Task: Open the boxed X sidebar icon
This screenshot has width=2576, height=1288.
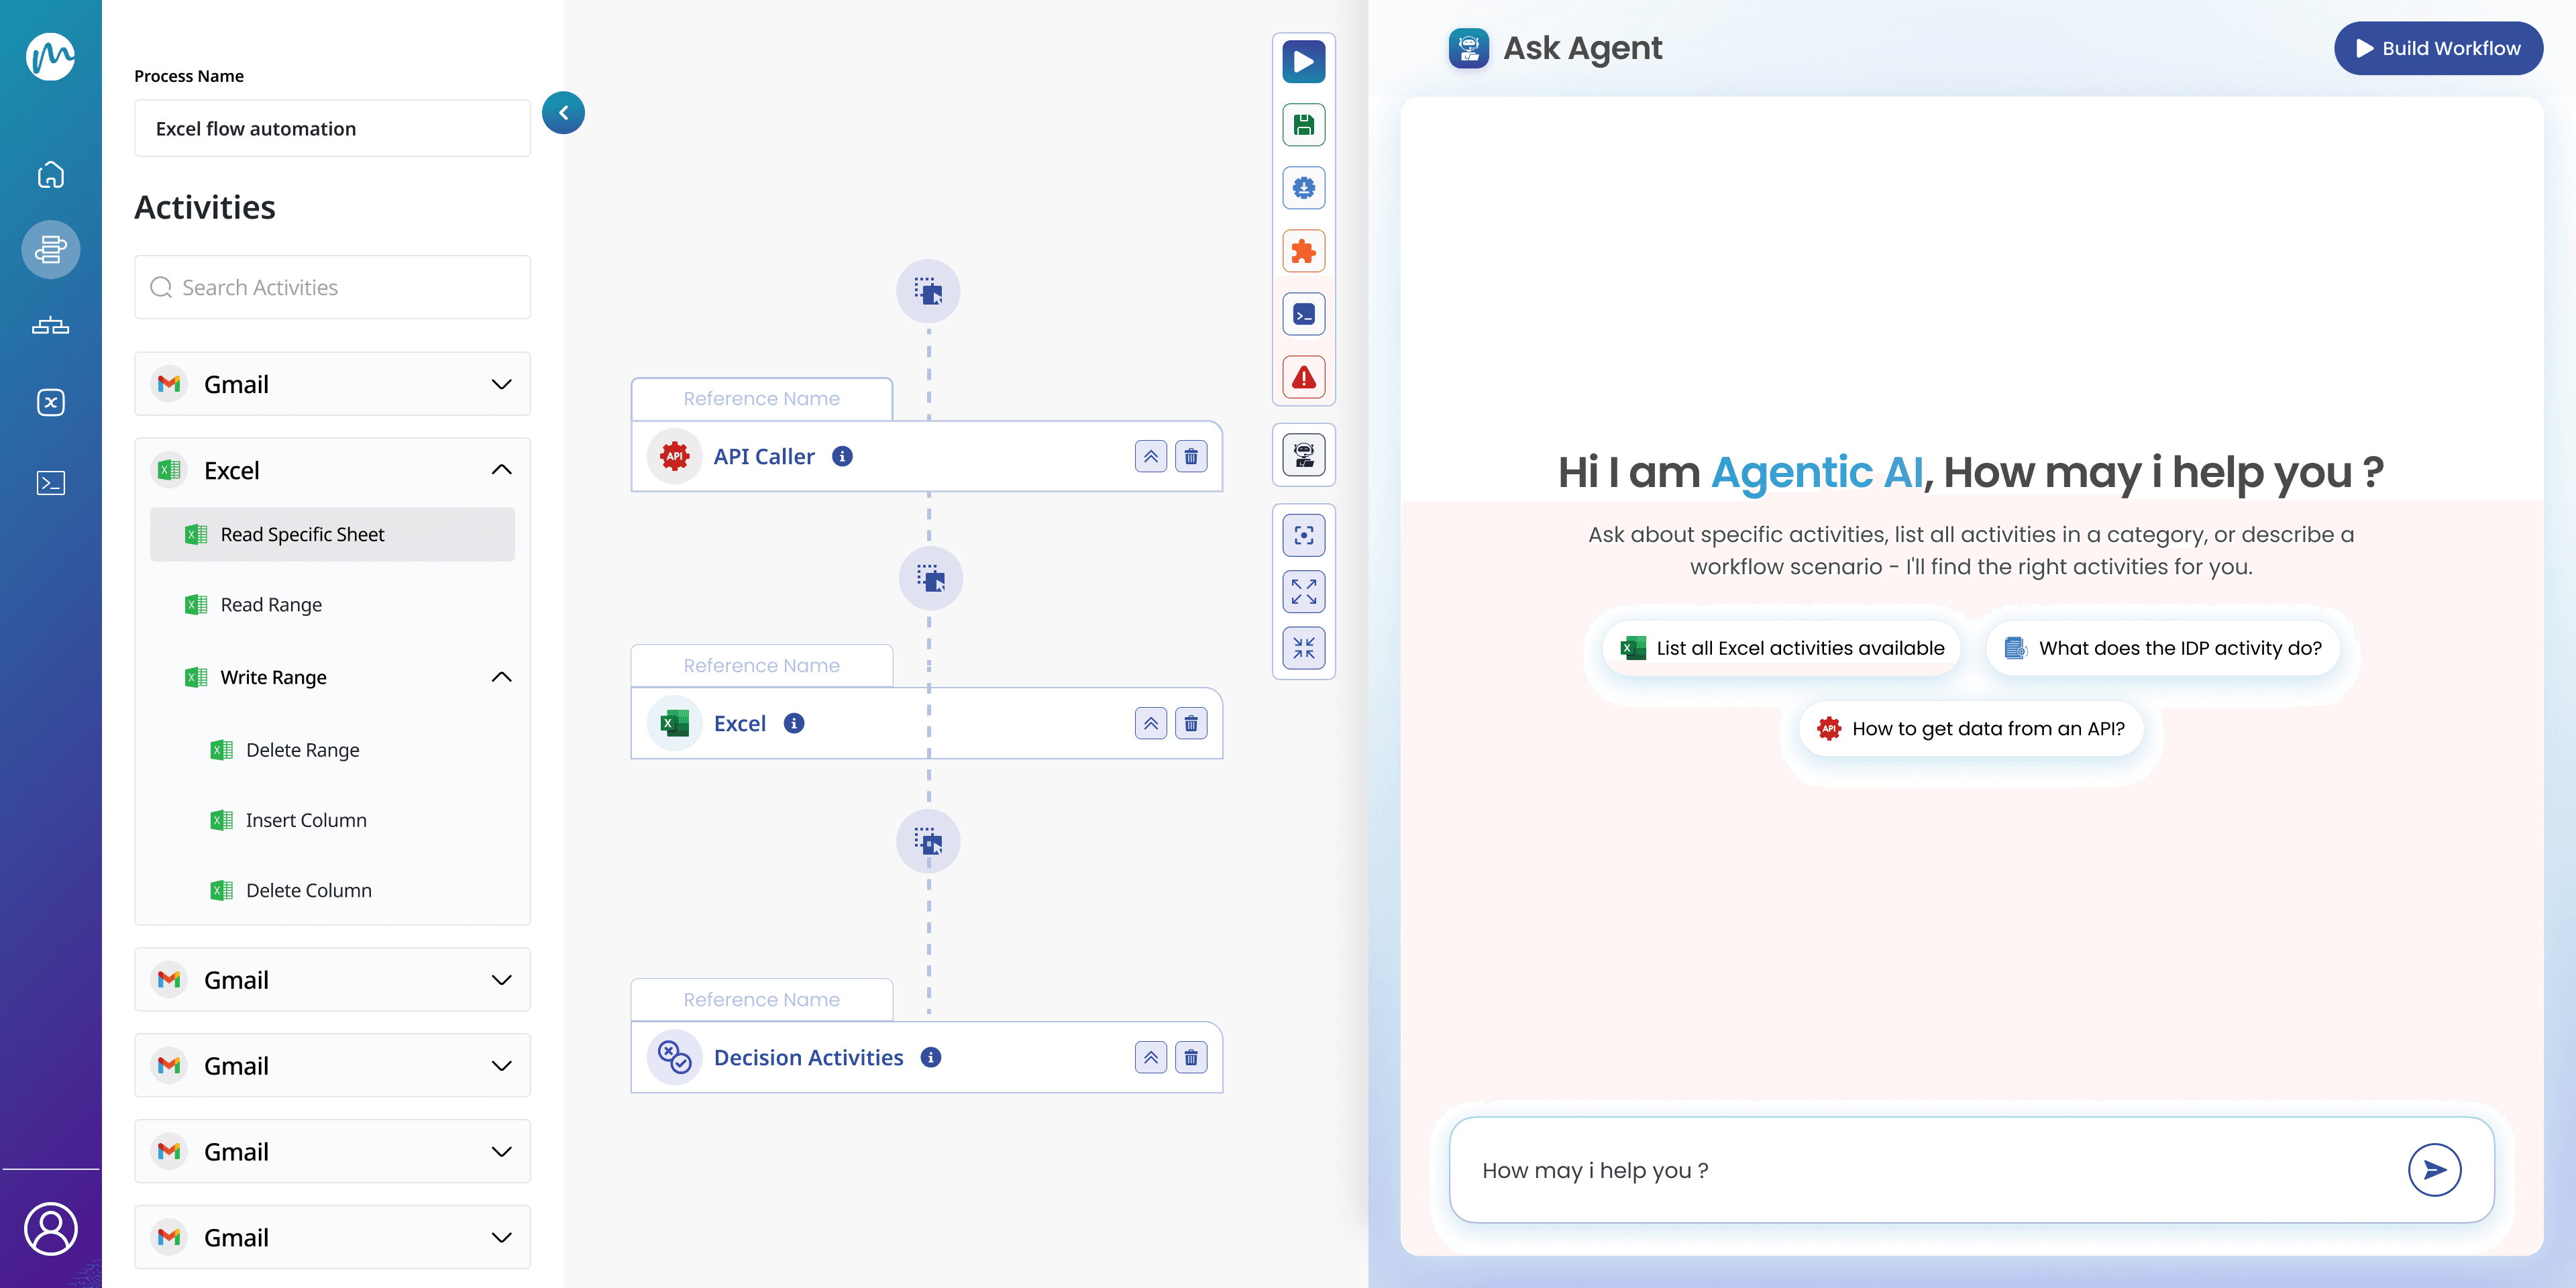Action: click(50, 402)
